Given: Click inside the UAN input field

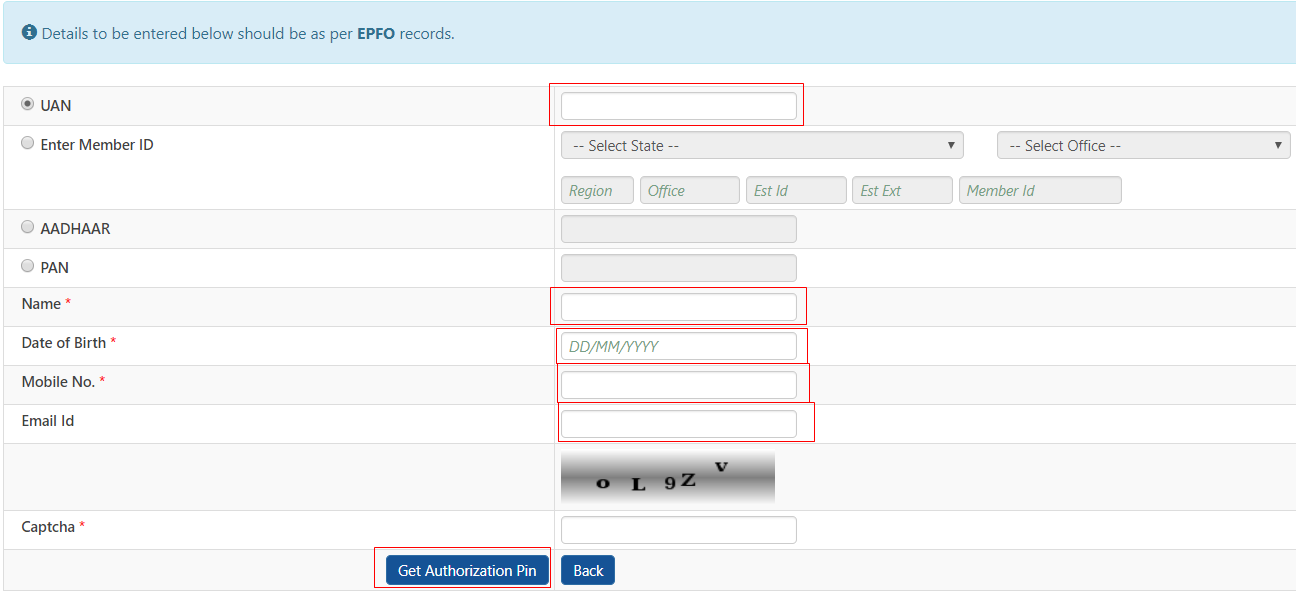Looking at the screenshot, I should pyautogui.click(x=678, y=104).
